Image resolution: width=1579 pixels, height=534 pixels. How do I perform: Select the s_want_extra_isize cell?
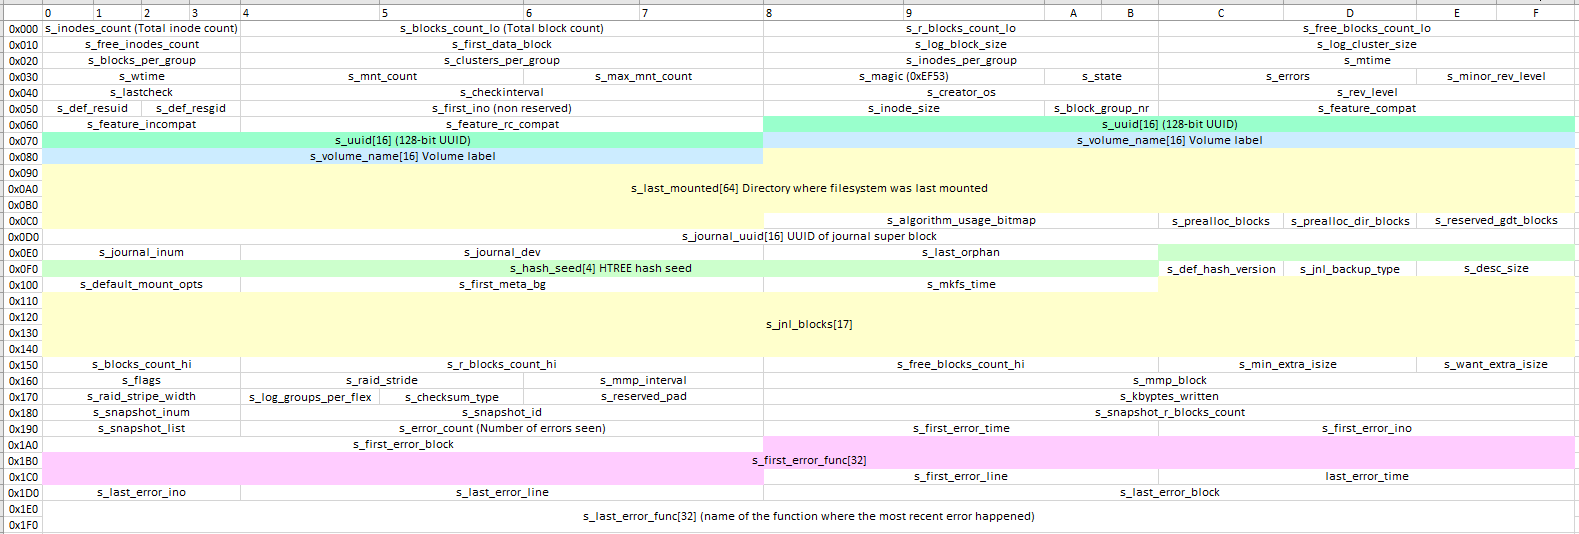1495,364
